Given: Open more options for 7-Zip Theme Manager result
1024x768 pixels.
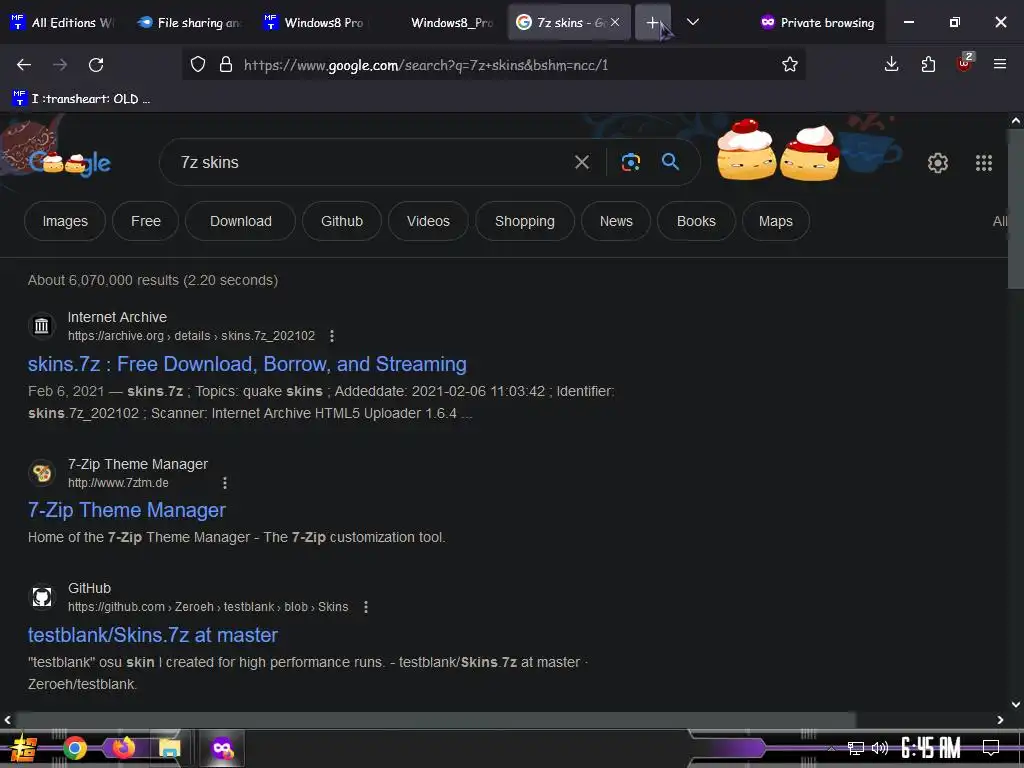Looking at the screenshot, I should coord(225,483).
